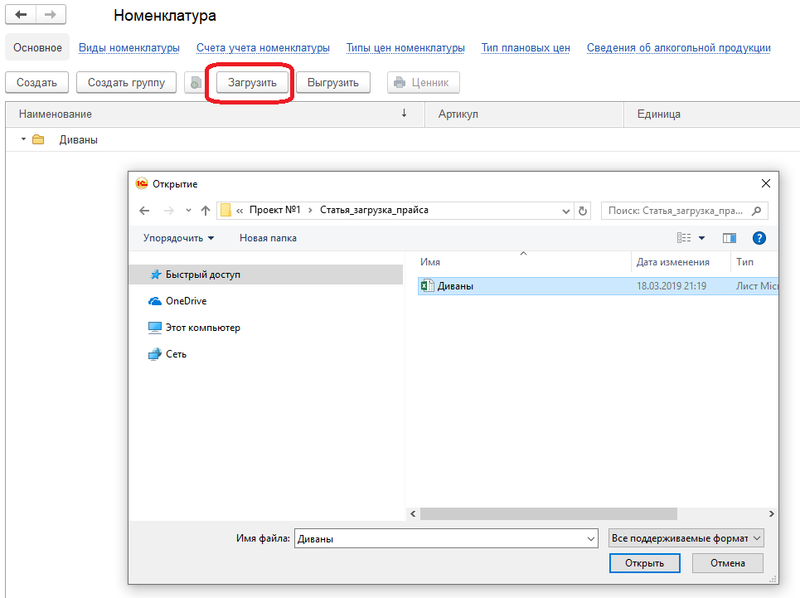
Task: Go back with the 1C left arrow
Action: [20, 14]
